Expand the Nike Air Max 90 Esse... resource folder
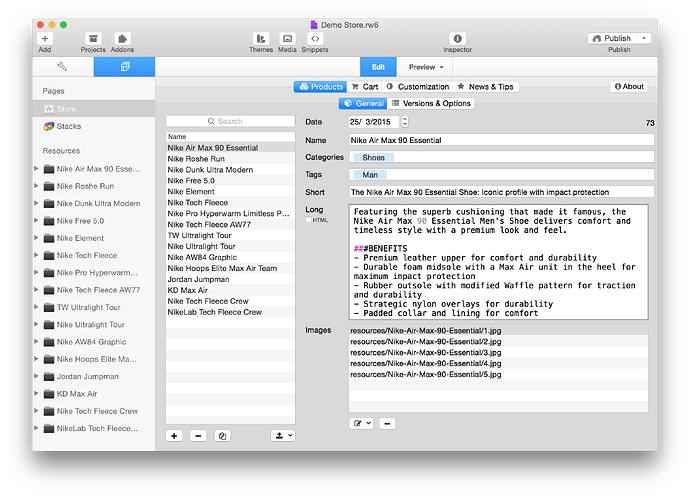 tap(36, 169)
